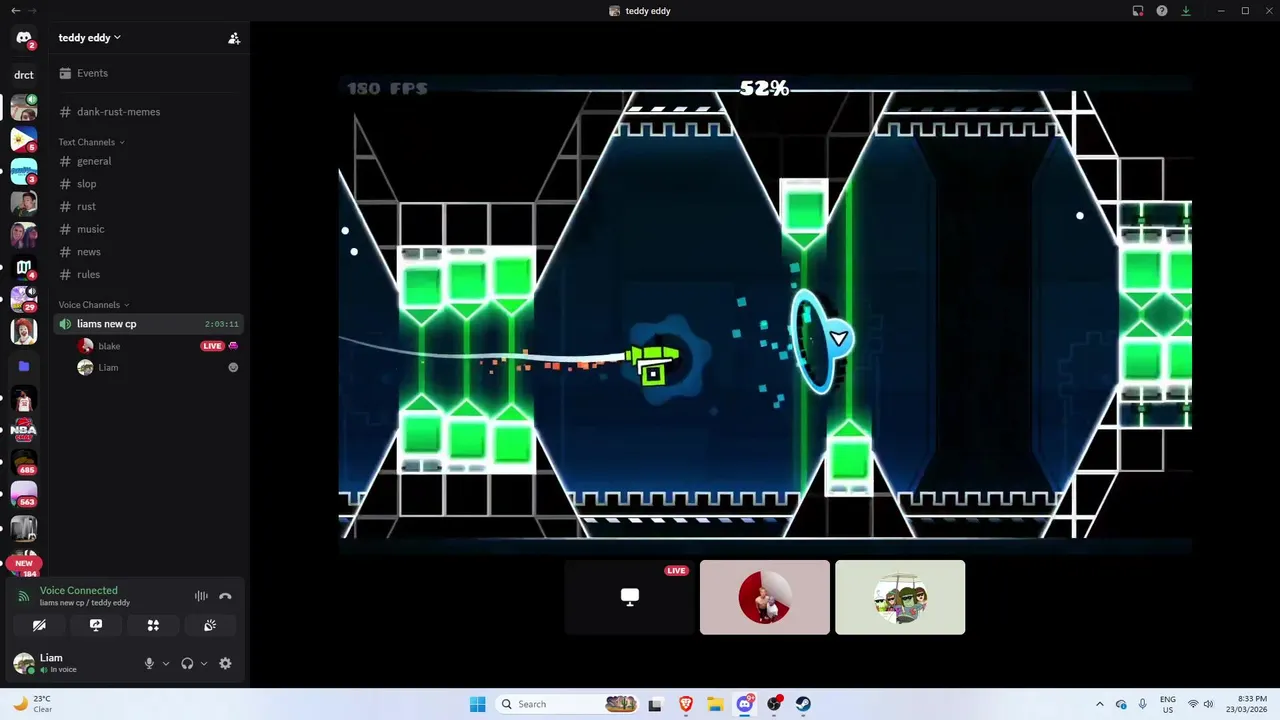Viewport: 1280px width, 720px height.
Task: Open the server folder icon
Action: pyautogui.click(x=24, y=366)
